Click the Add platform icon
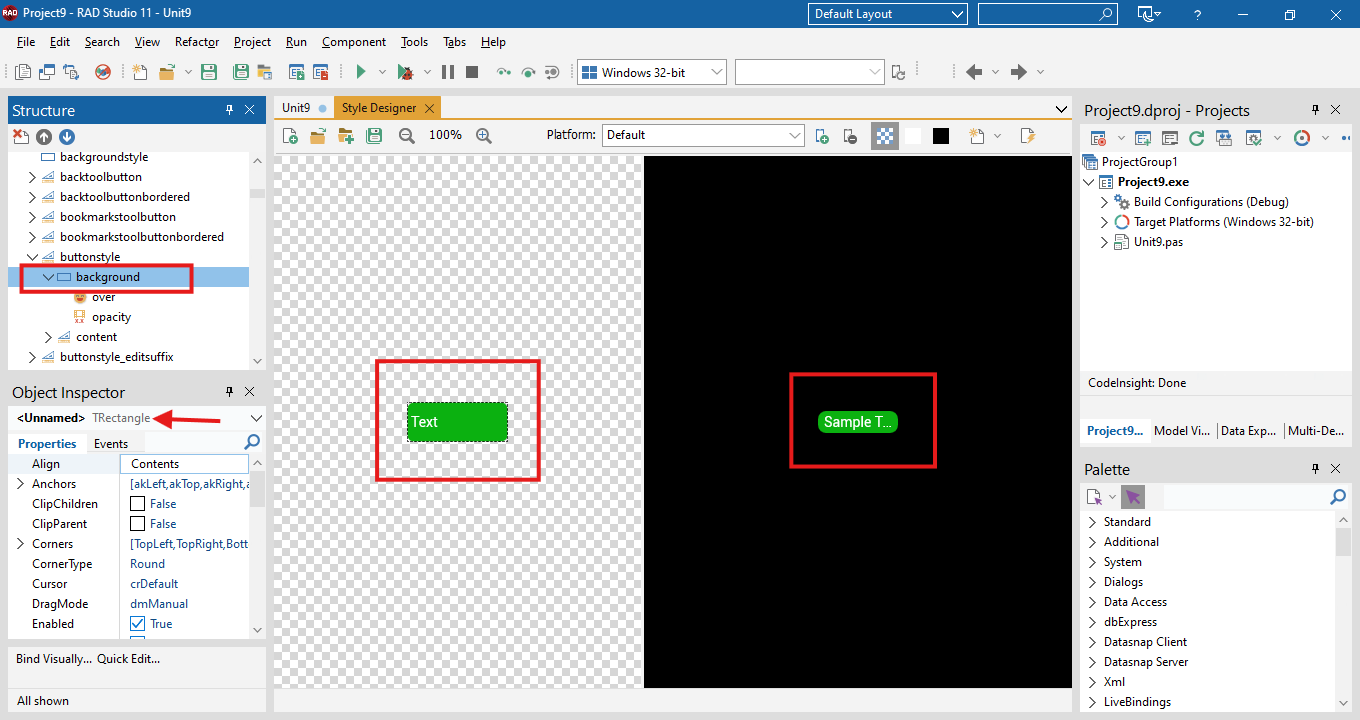 (x=822, y=135)
